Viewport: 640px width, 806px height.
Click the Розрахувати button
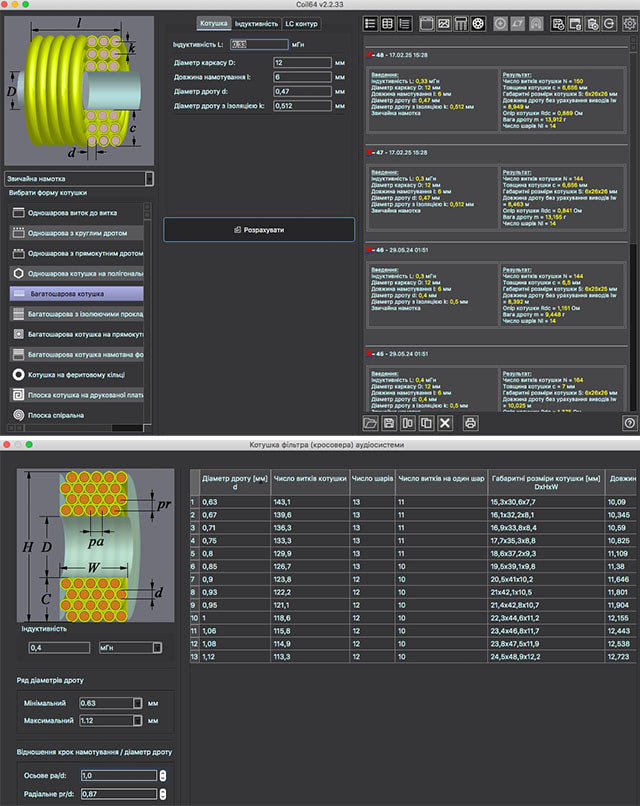click(259, 230)
